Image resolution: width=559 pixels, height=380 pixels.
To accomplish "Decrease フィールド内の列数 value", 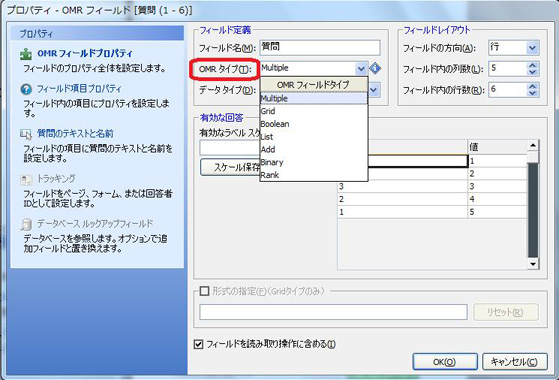I will 533,72.
